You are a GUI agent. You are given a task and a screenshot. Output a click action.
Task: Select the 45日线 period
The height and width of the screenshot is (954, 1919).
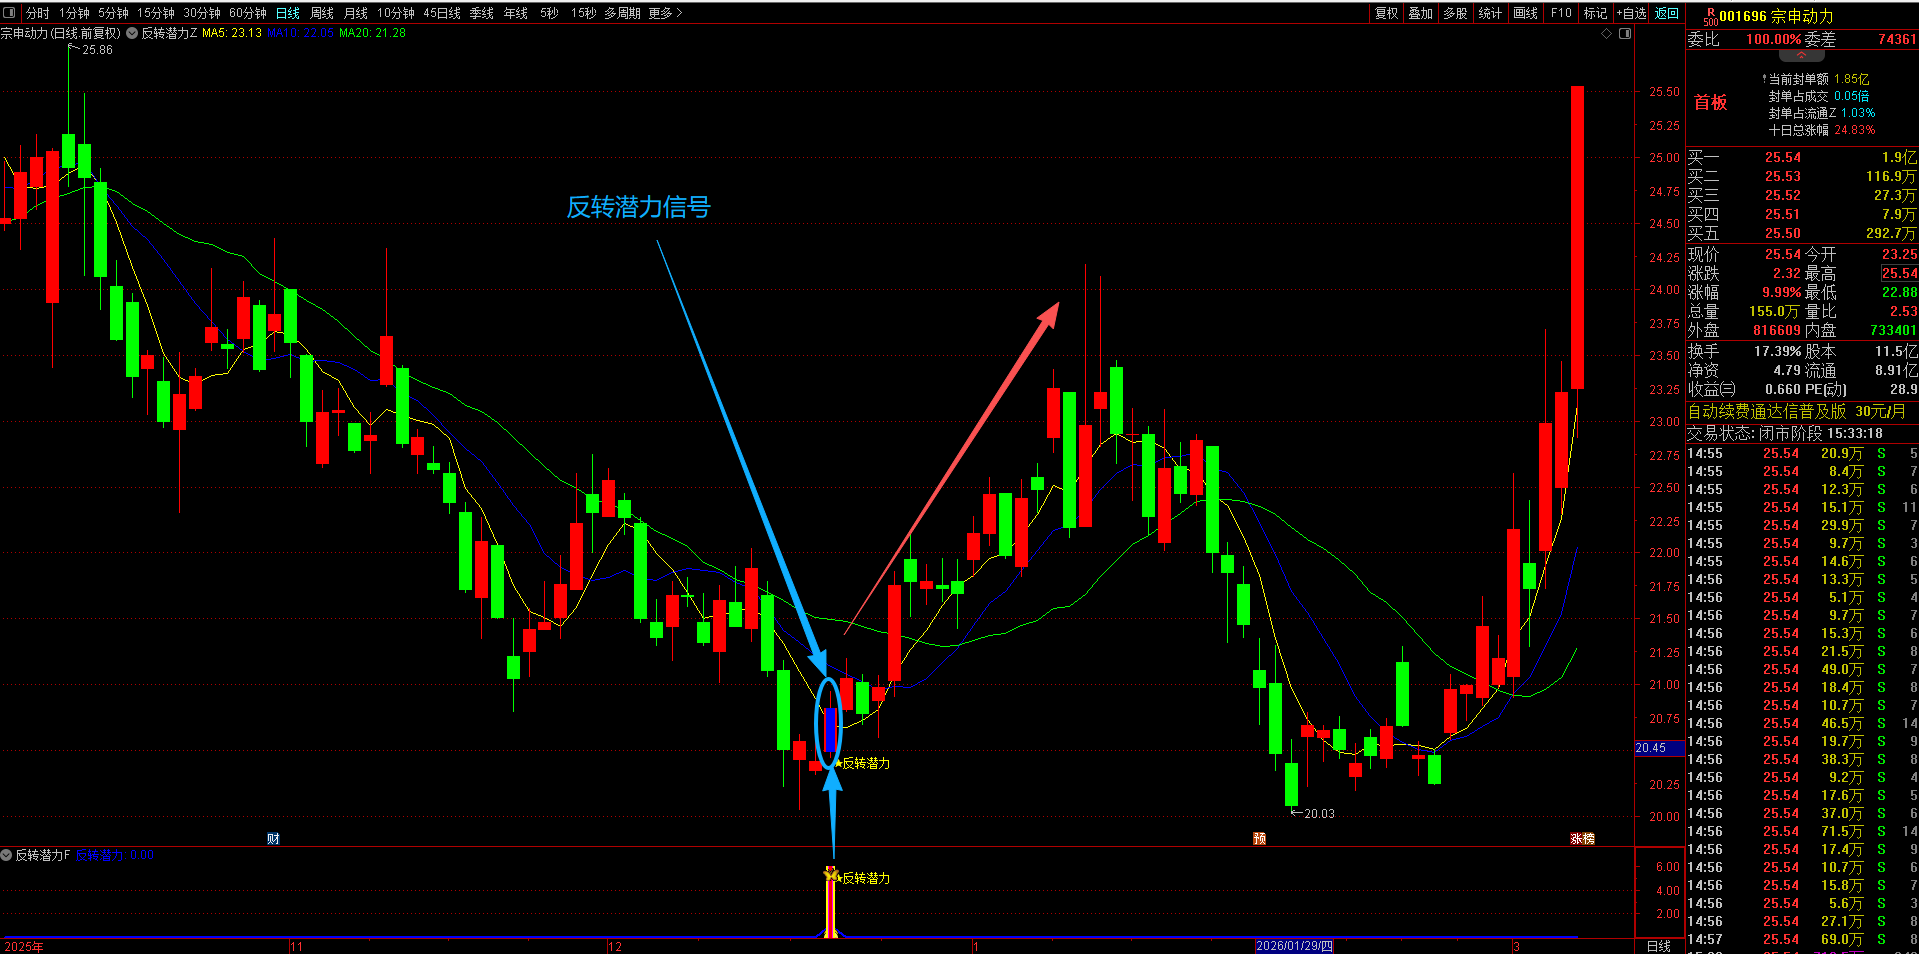tap(442, 13)
